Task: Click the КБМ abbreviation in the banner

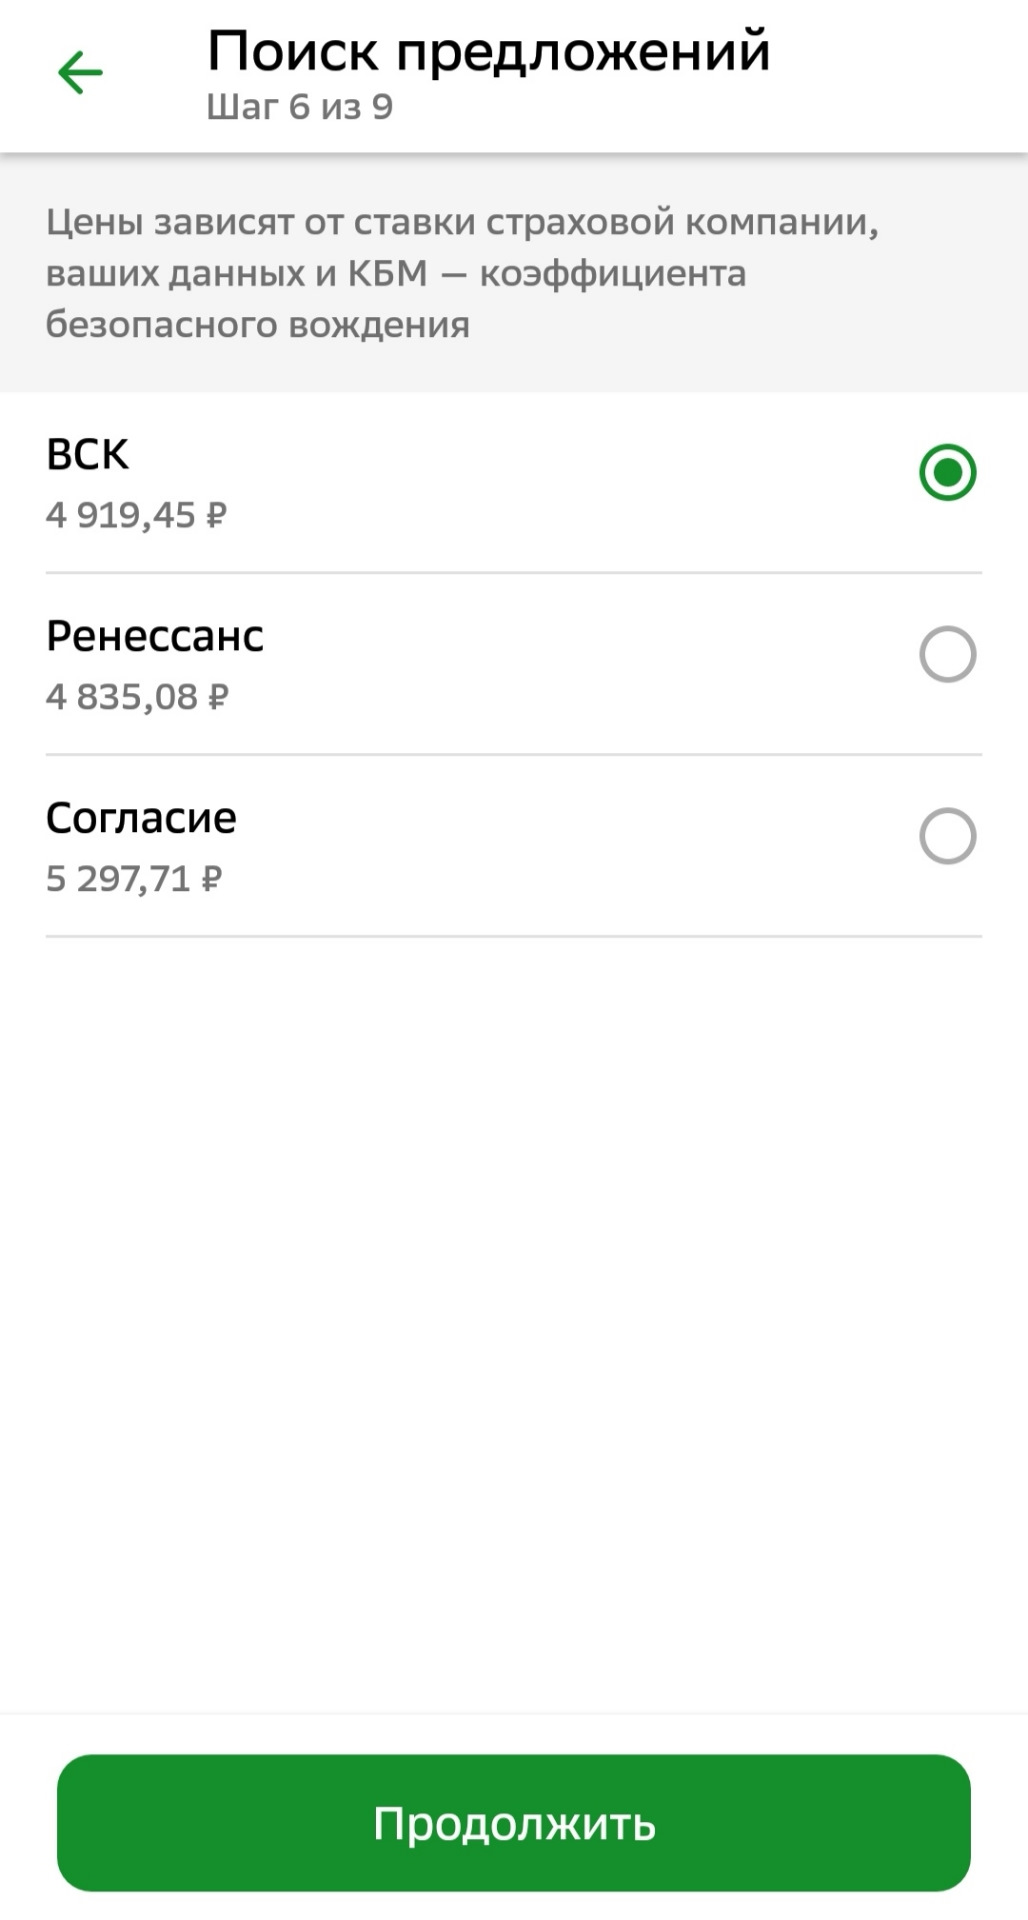Action: point(387,274)
